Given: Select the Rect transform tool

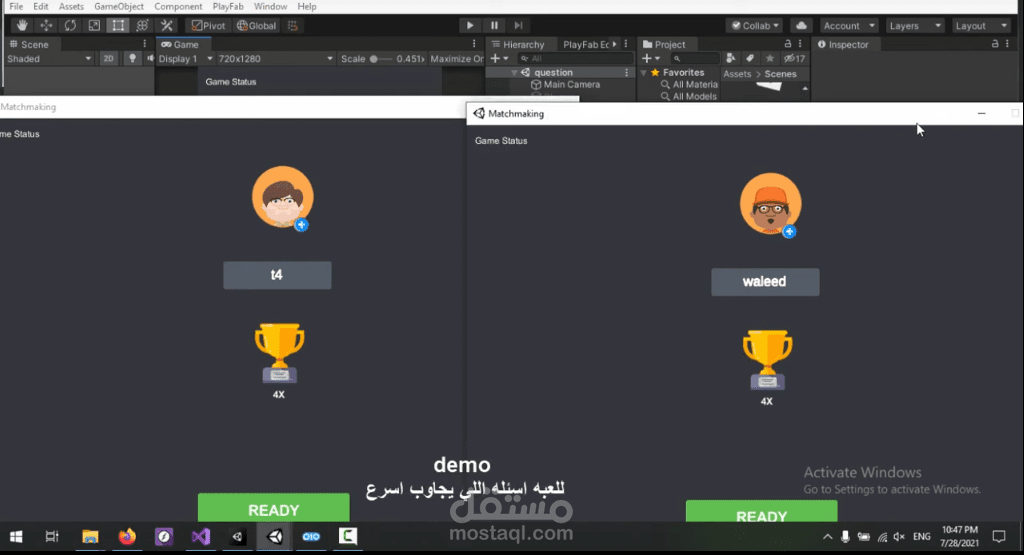Looking at the screenshot, I should pos(118,25).
